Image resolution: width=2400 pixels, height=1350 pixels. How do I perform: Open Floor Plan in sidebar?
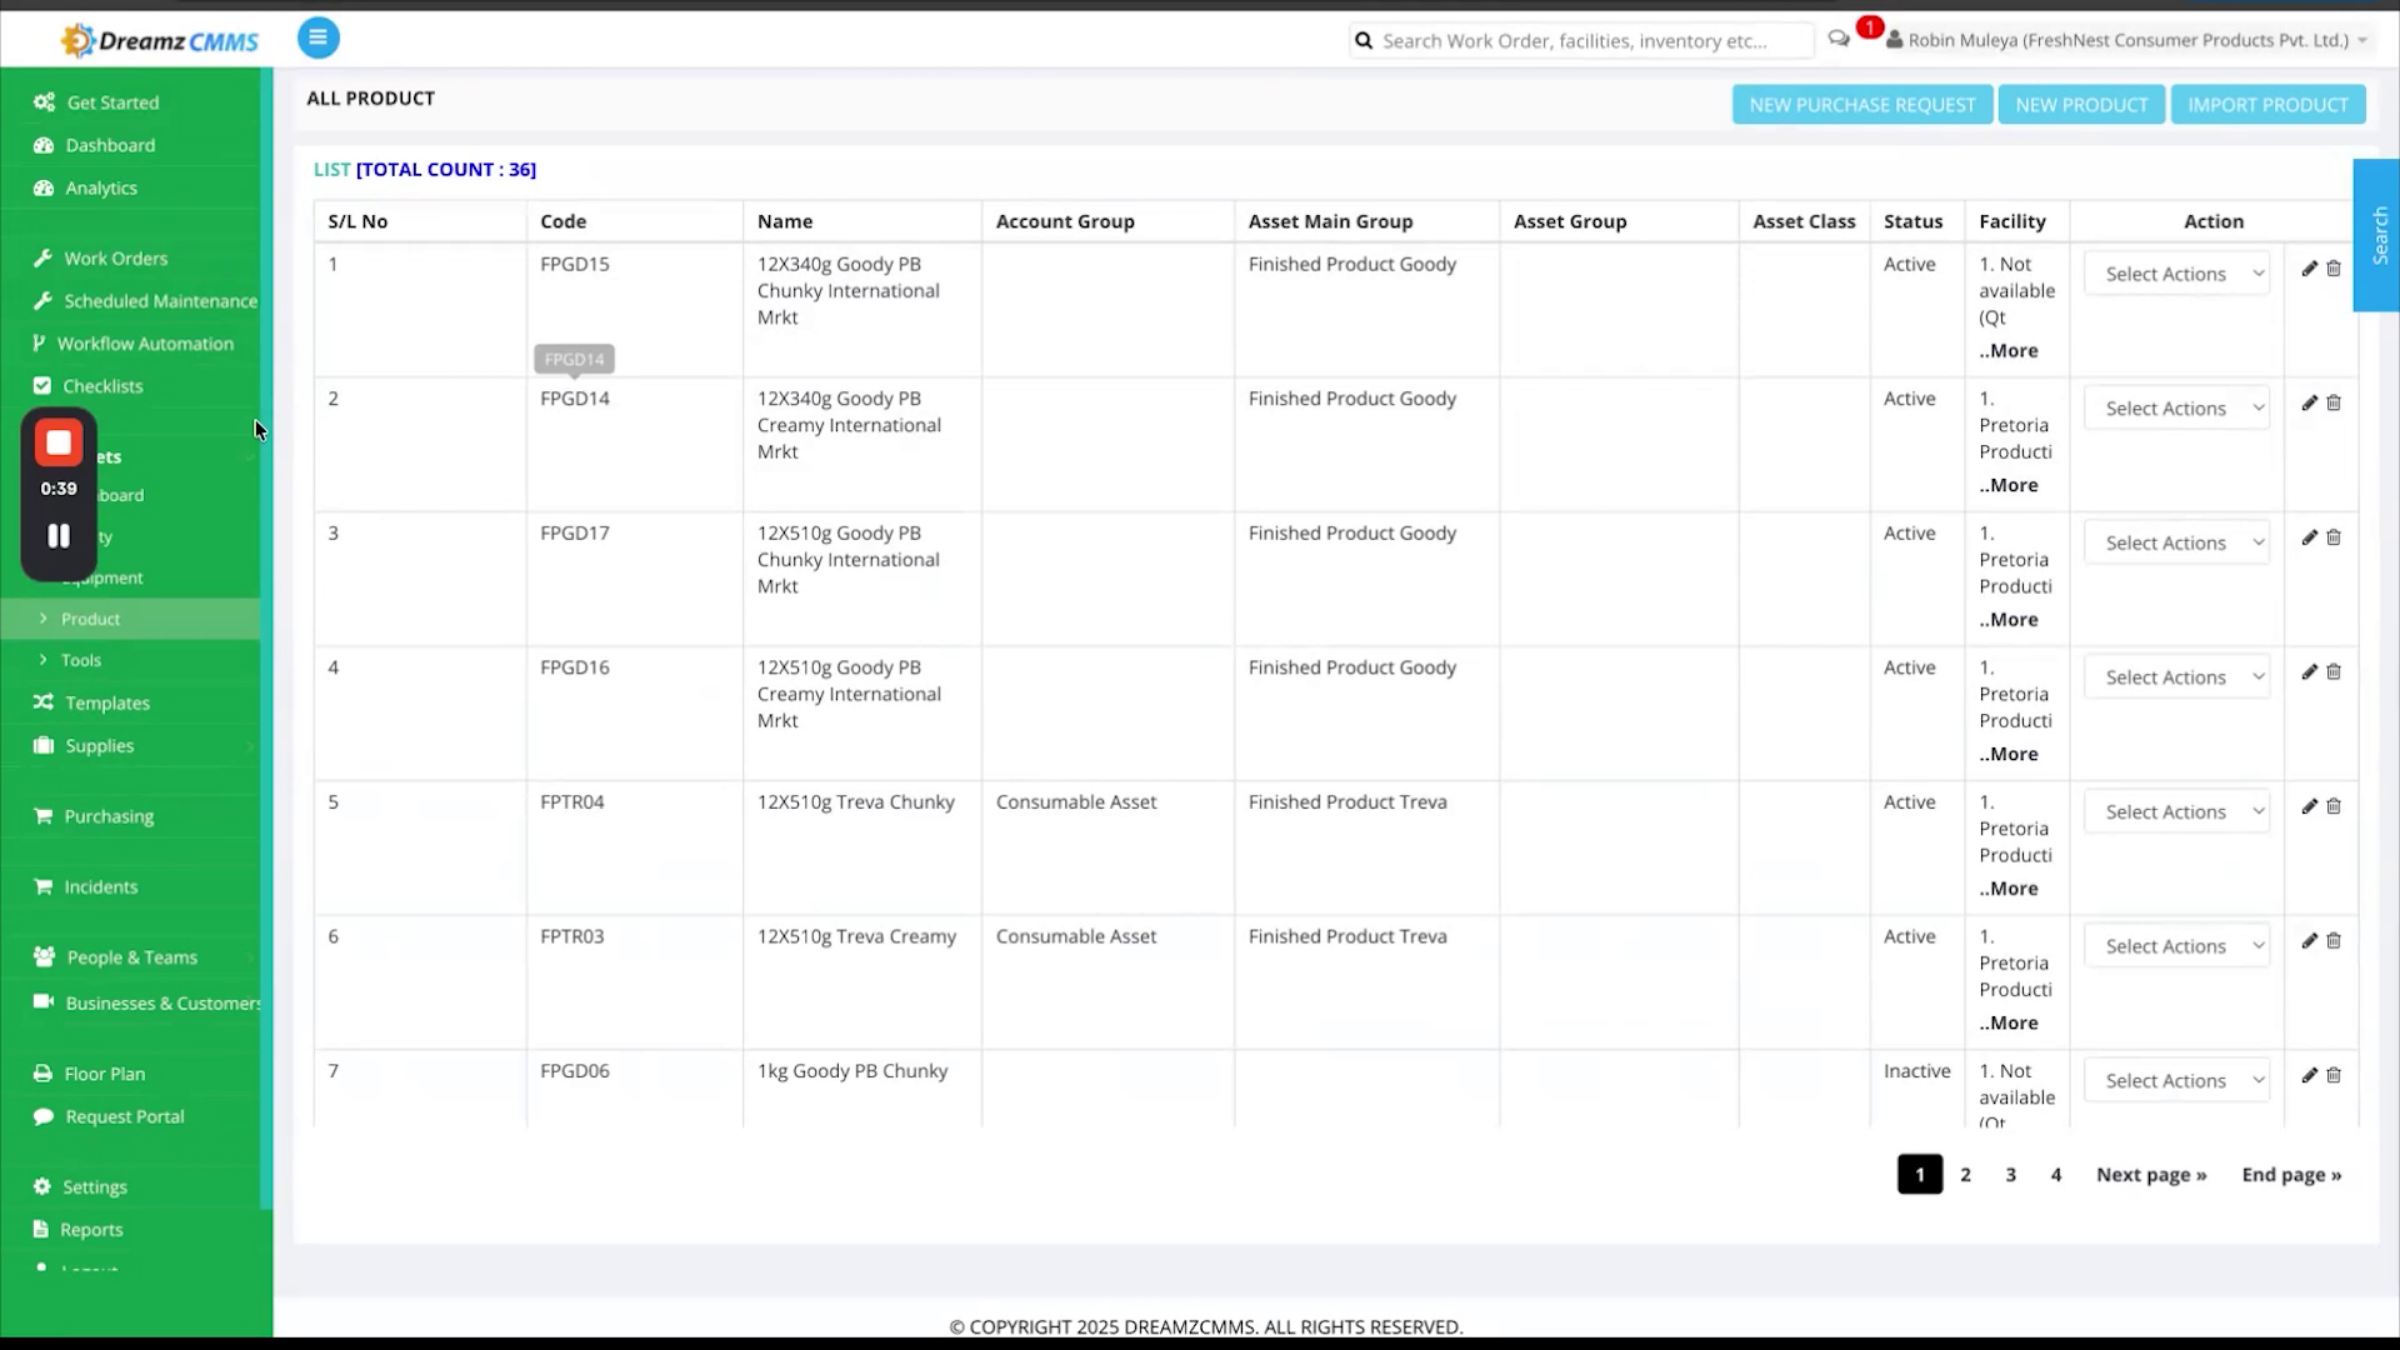click(104, 1074)
